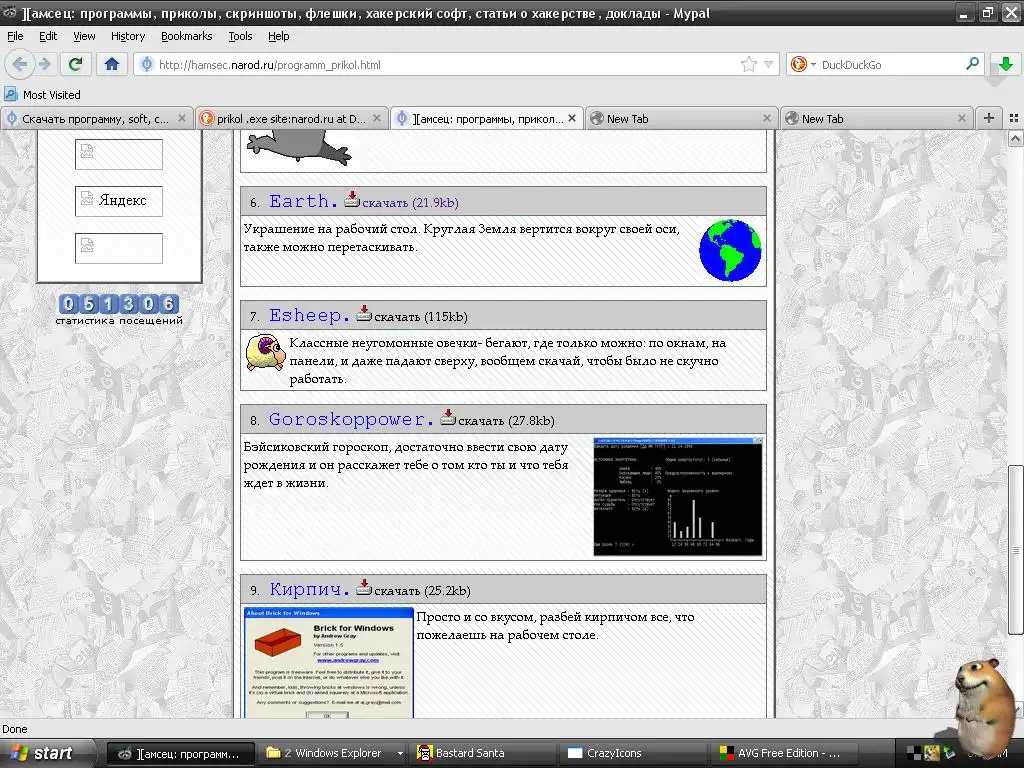1024x768 pixels.
Task: Close the active ']]амсец: программы' tab
Action: (x=571, y=118)
